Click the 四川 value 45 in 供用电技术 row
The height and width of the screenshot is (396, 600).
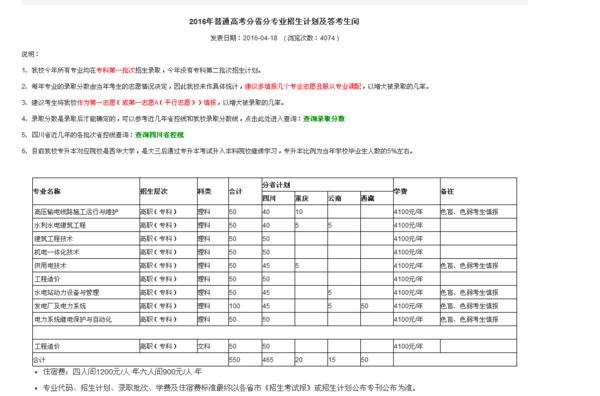tap(266, 266)
